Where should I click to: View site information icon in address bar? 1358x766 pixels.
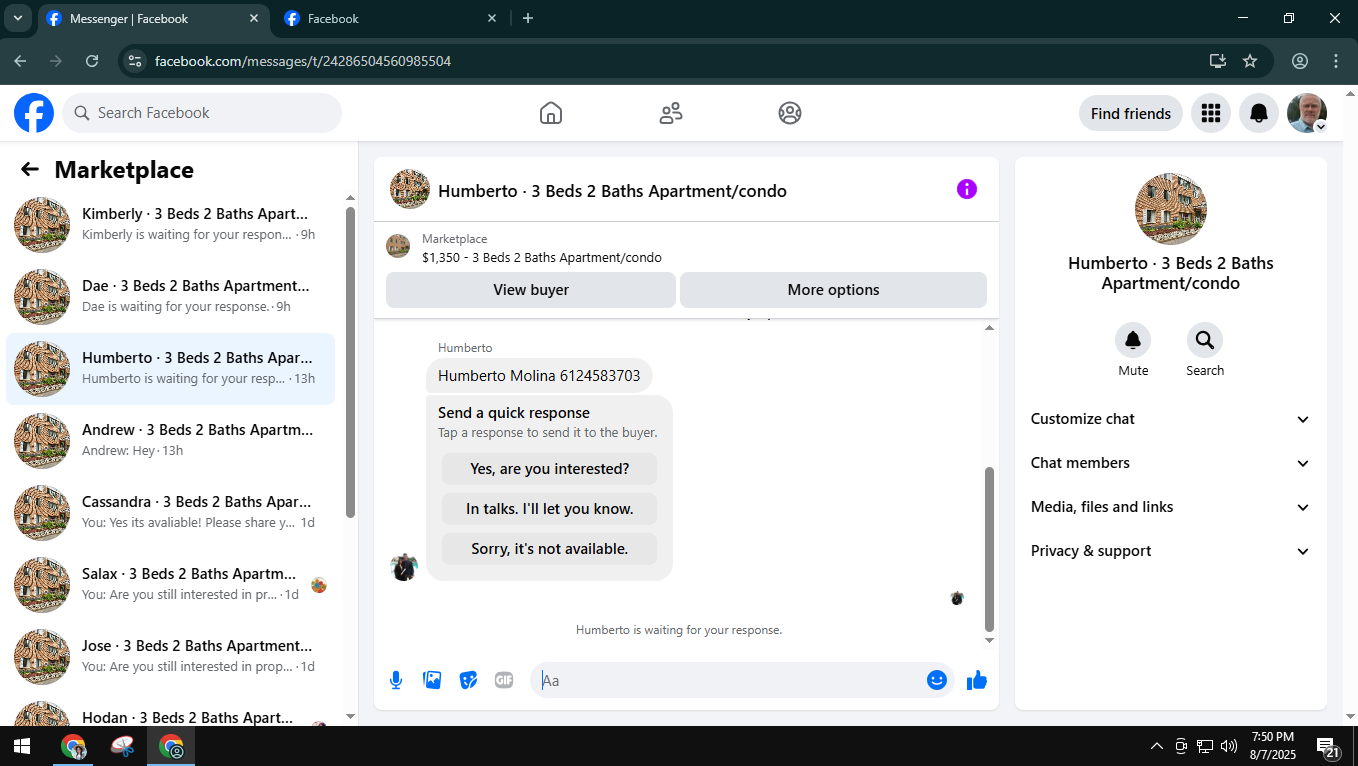pos(135,61)
